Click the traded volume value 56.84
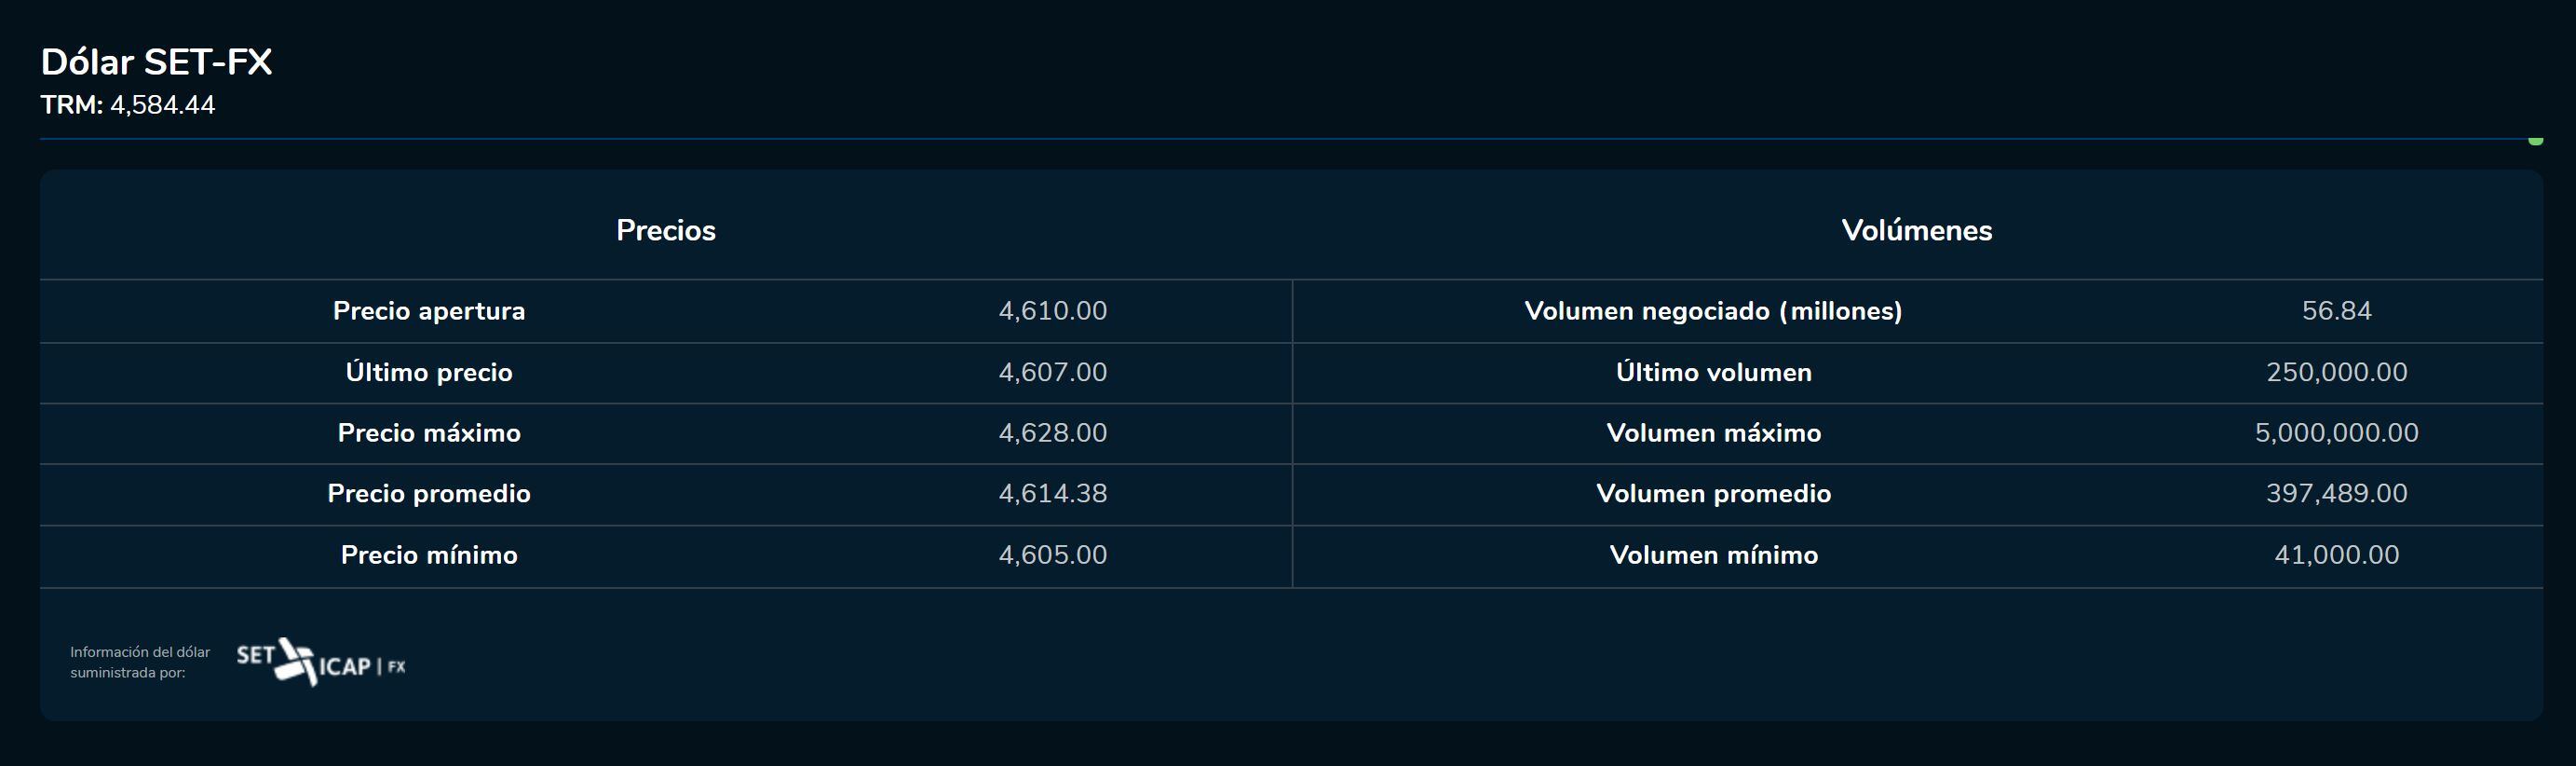Screen dimensions: 2576x766 tap(2336, 311)
